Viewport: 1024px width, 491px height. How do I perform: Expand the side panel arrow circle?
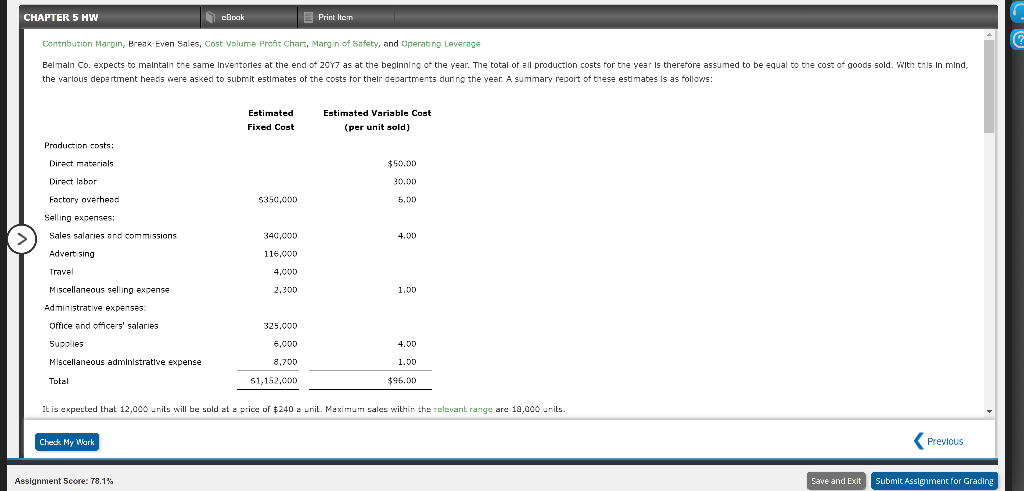(x=22, y=239)
